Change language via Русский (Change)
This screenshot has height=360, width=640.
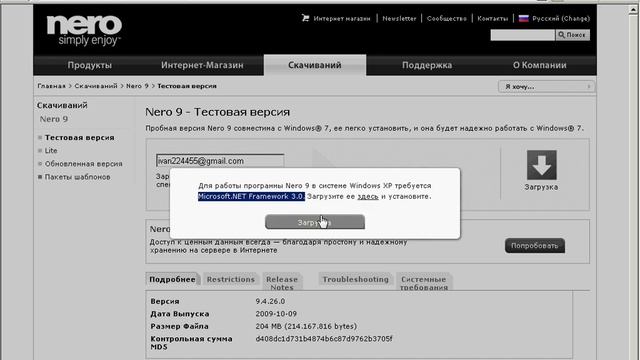click(561, 18)
